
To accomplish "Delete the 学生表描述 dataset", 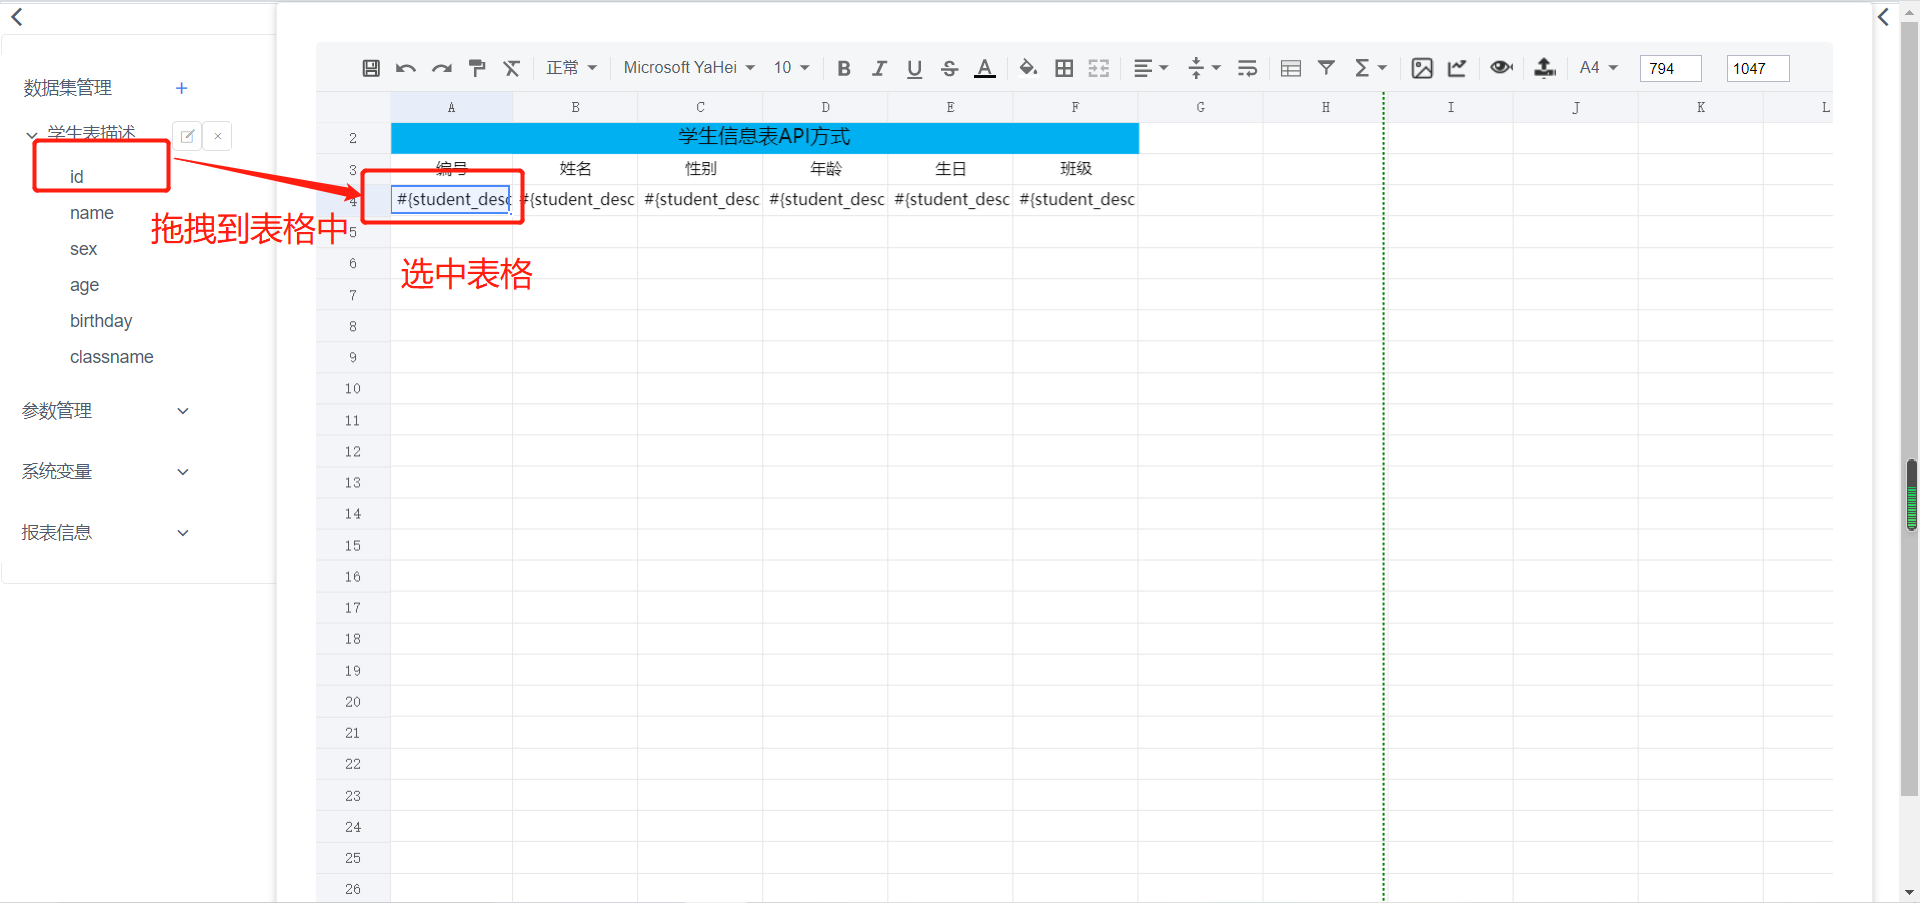I will (218, 136).
